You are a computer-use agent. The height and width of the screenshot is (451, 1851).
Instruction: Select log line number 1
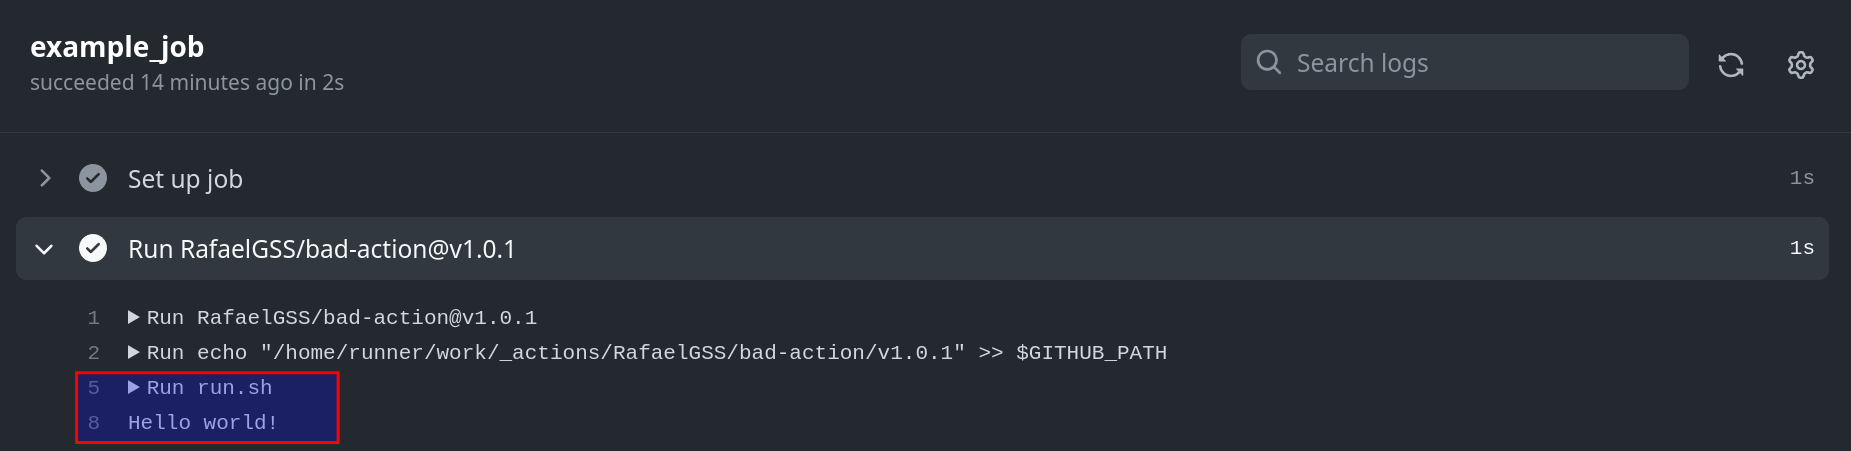[94, 318]
